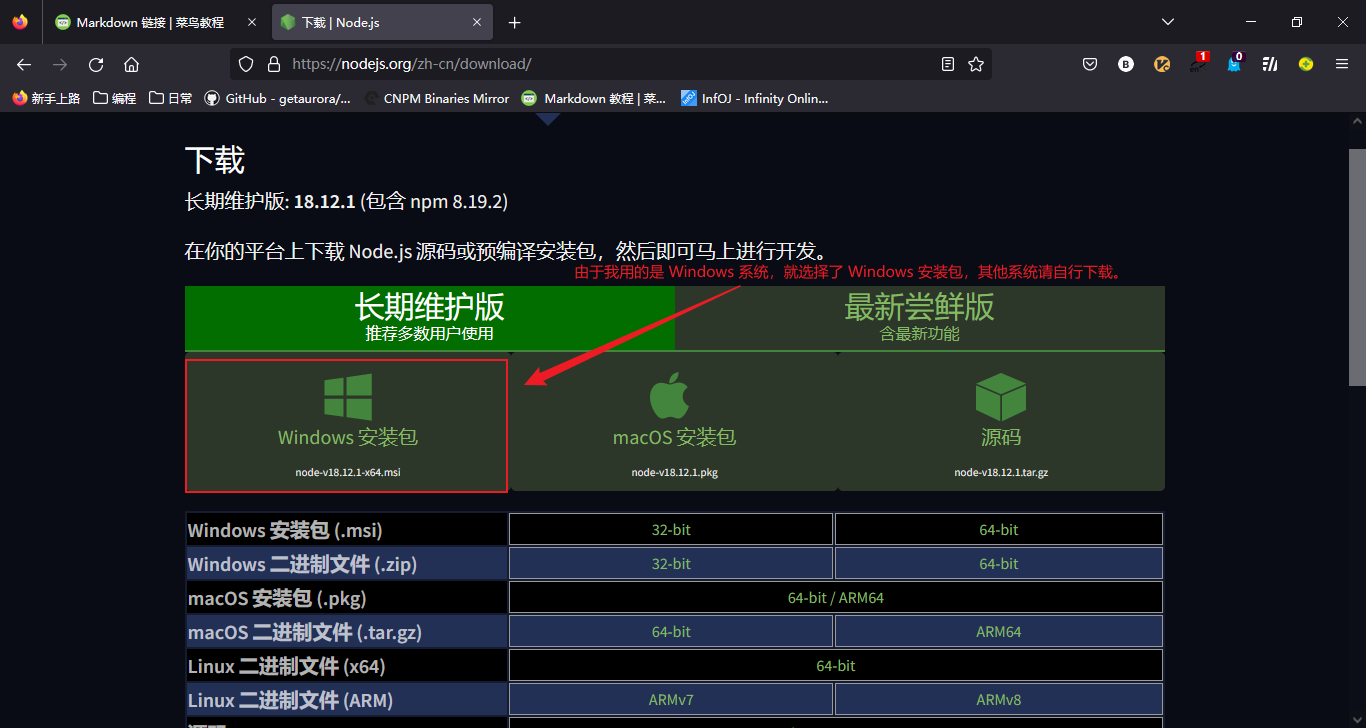Open InfOJ Infinity Online bookmark
The image size is (1366, 728).
coord(755,98)
